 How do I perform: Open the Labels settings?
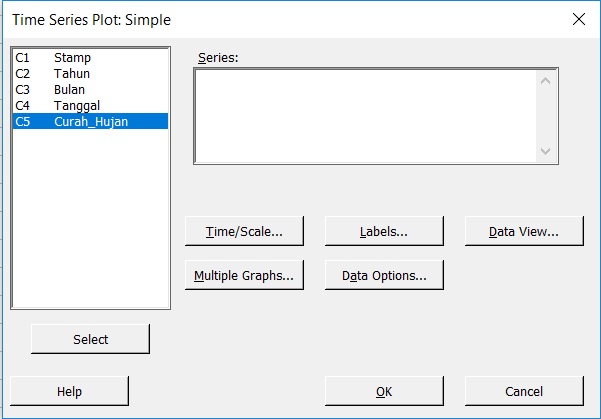pyautogui.click(x=384, y=231)
